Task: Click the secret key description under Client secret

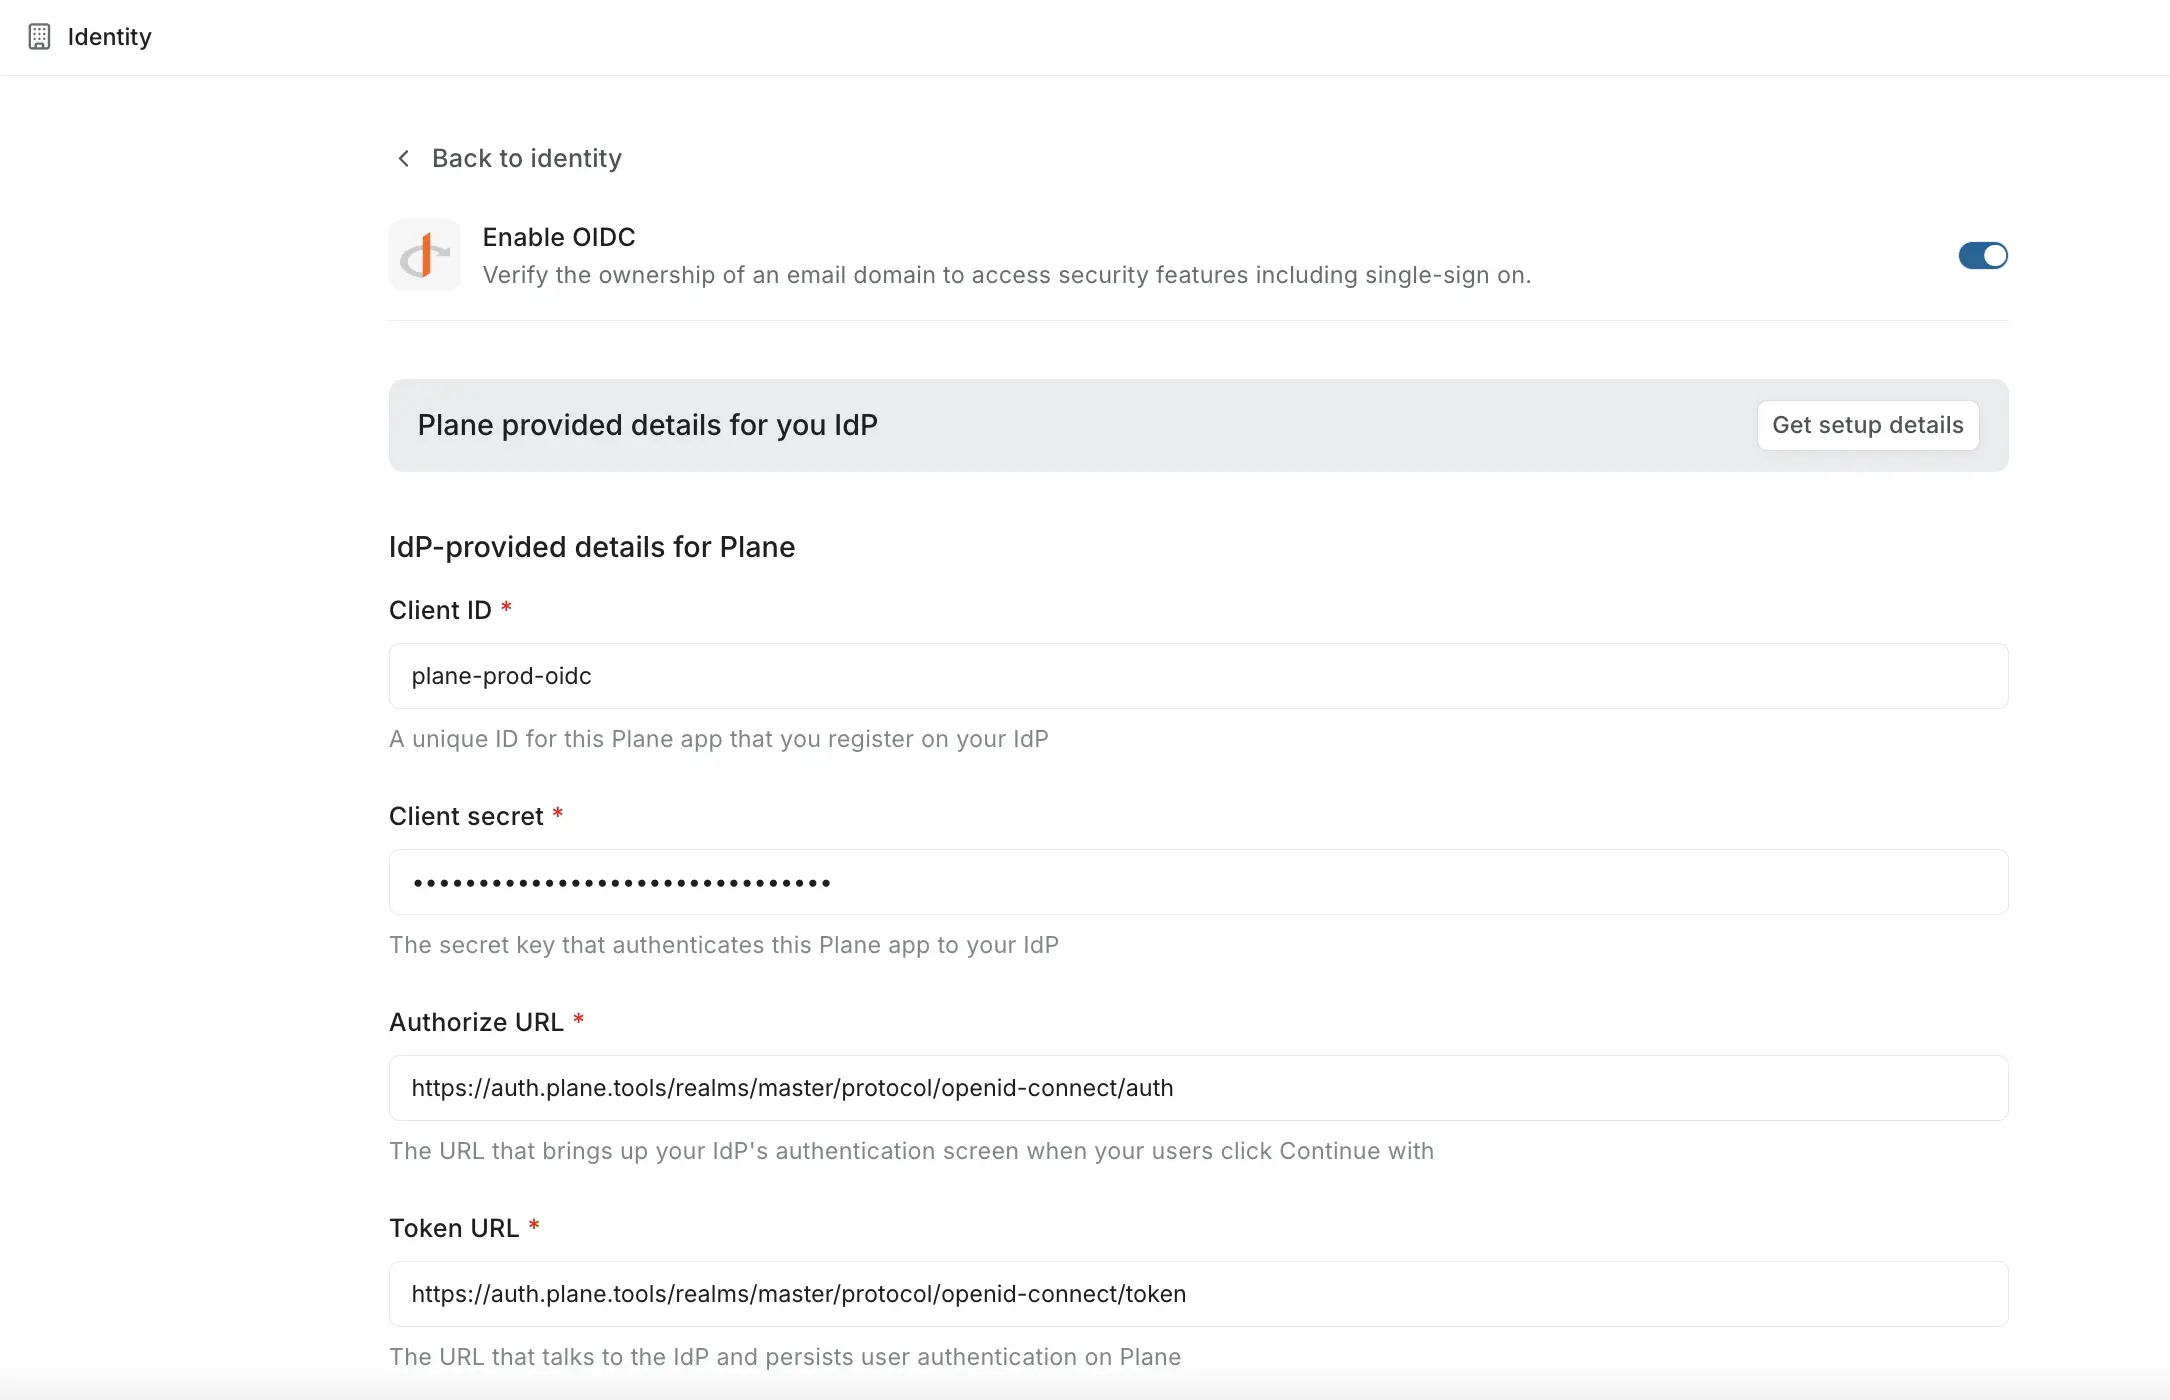Action: [724, 944]
